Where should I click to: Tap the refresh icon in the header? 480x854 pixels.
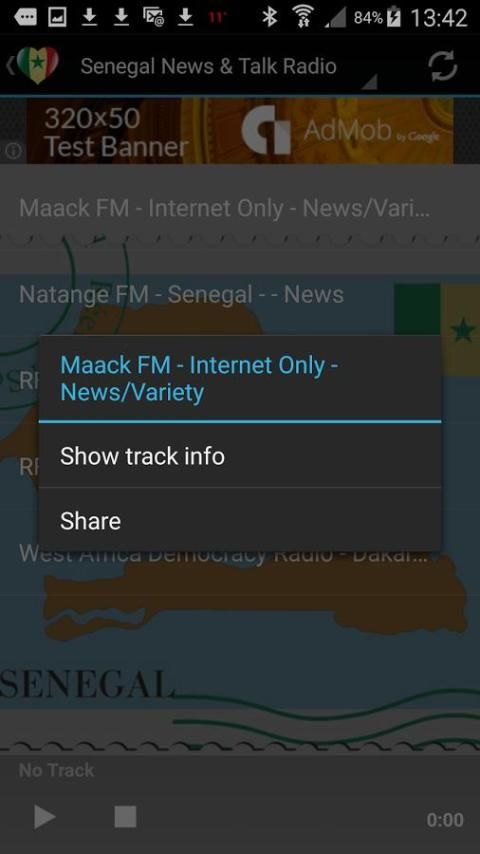pyautogui.click(x=442, y=66)
